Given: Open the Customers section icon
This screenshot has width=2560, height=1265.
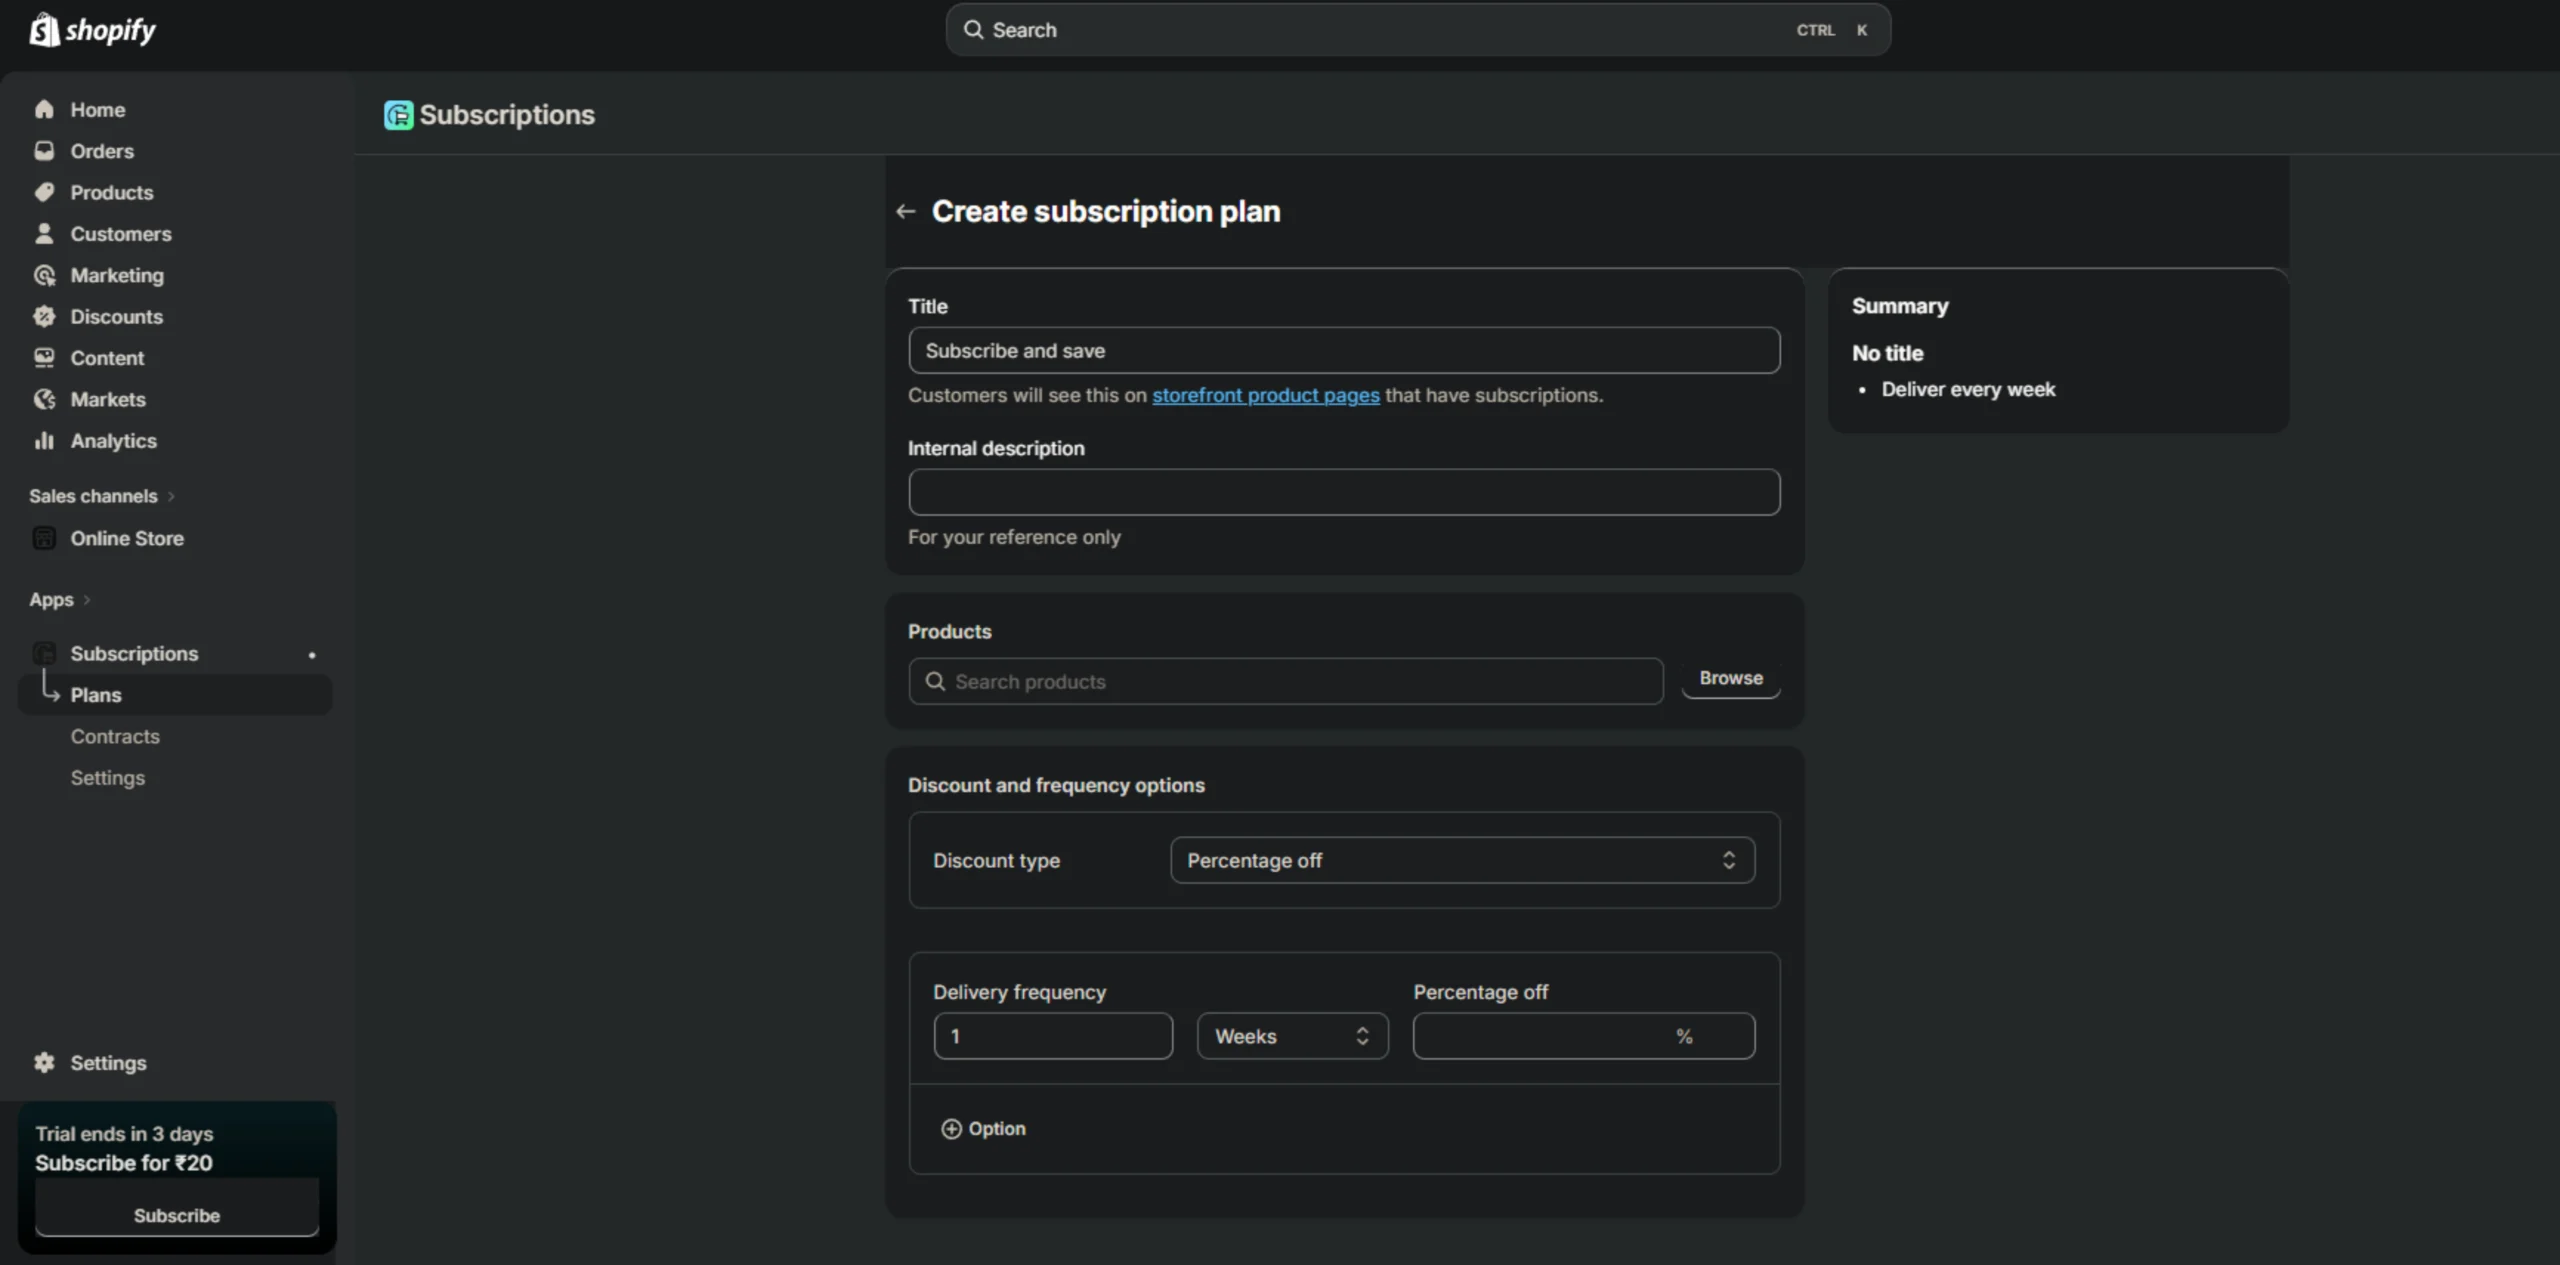Looking at the screenshot, I should coord(45,234).
